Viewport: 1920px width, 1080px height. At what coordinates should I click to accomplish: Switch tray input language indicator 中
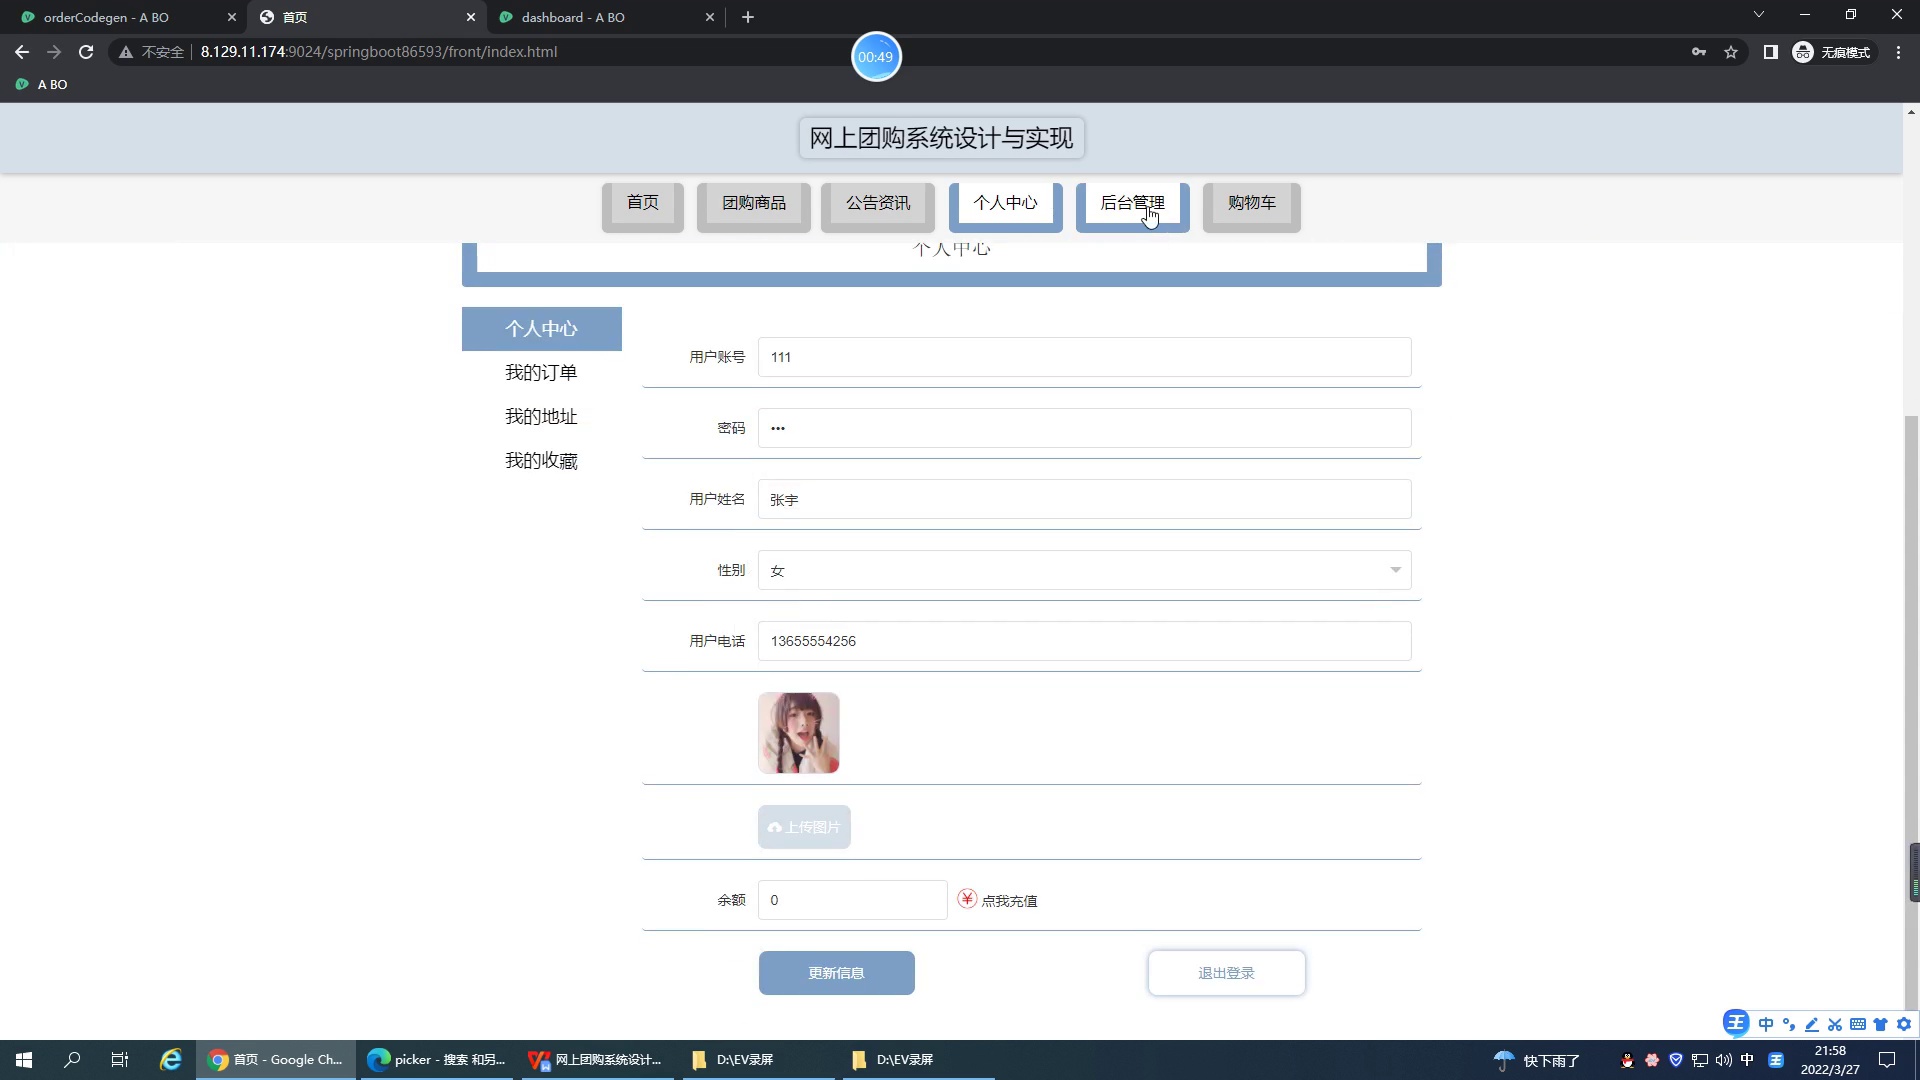pos(1747,1060)
